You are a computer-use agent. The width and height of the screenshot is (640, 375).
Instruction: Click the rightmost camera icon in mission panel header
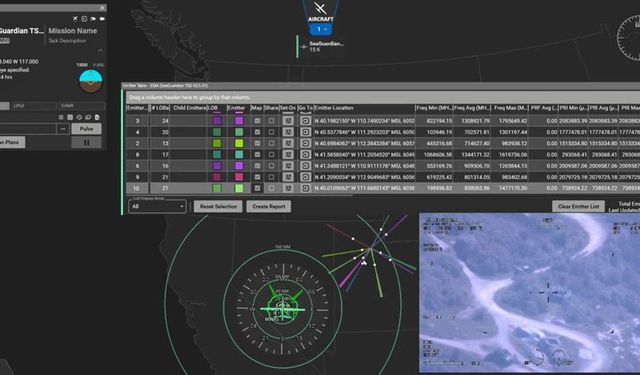(102, 18)
